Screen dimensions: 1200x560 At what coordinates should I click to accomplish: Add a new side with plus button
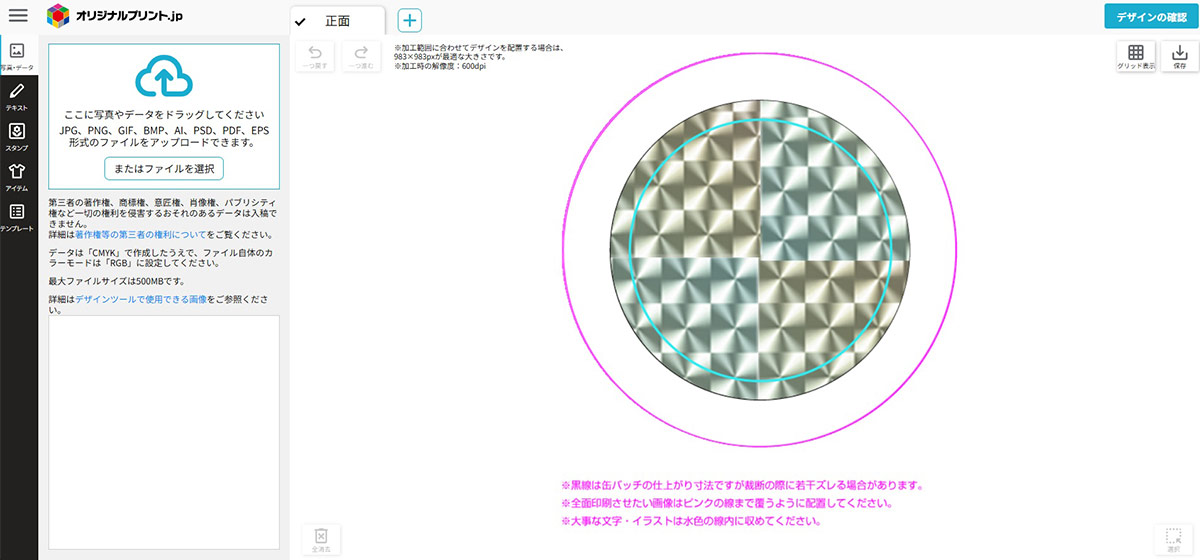tap(410, 20)
